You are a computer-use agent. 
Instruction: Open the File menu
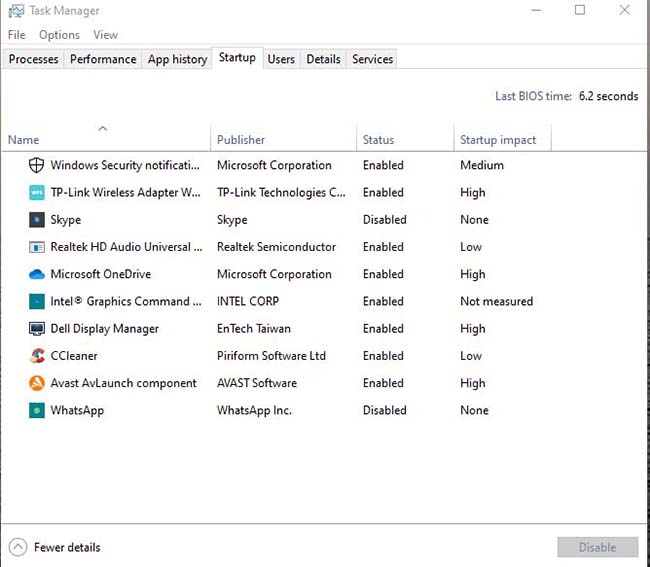coord(17,35)
